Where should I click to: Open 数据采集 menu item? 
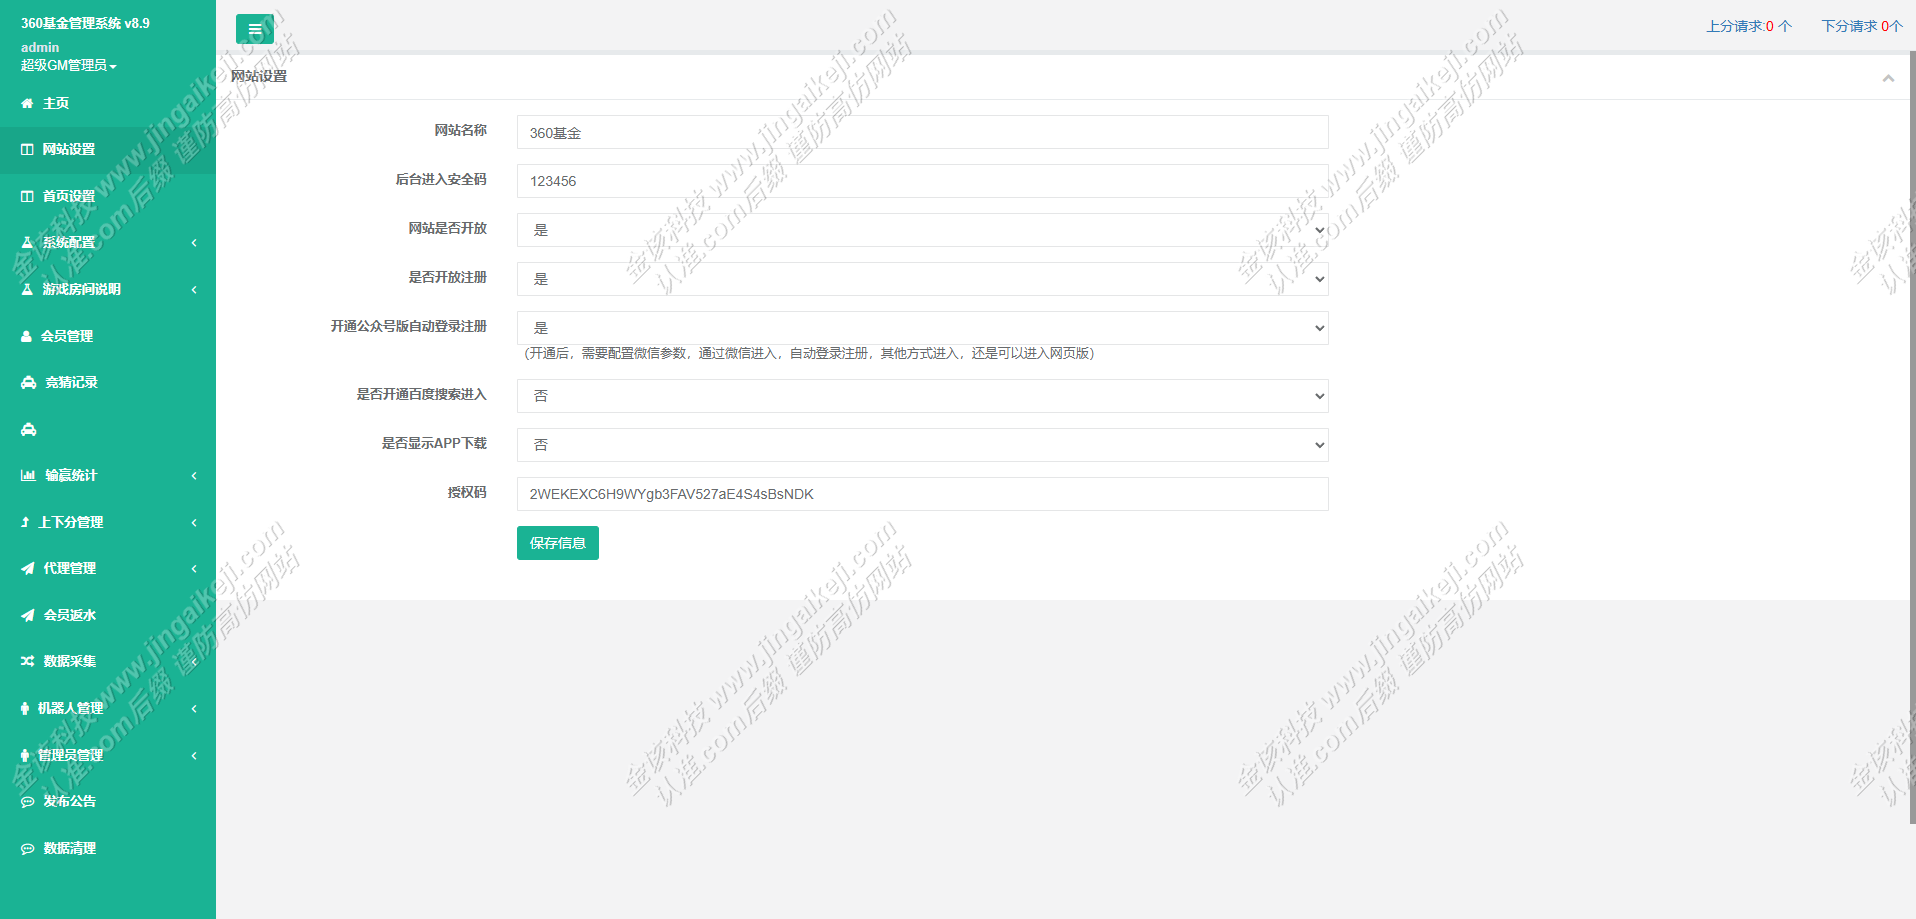pyautogui.click(x=108, y=661)
